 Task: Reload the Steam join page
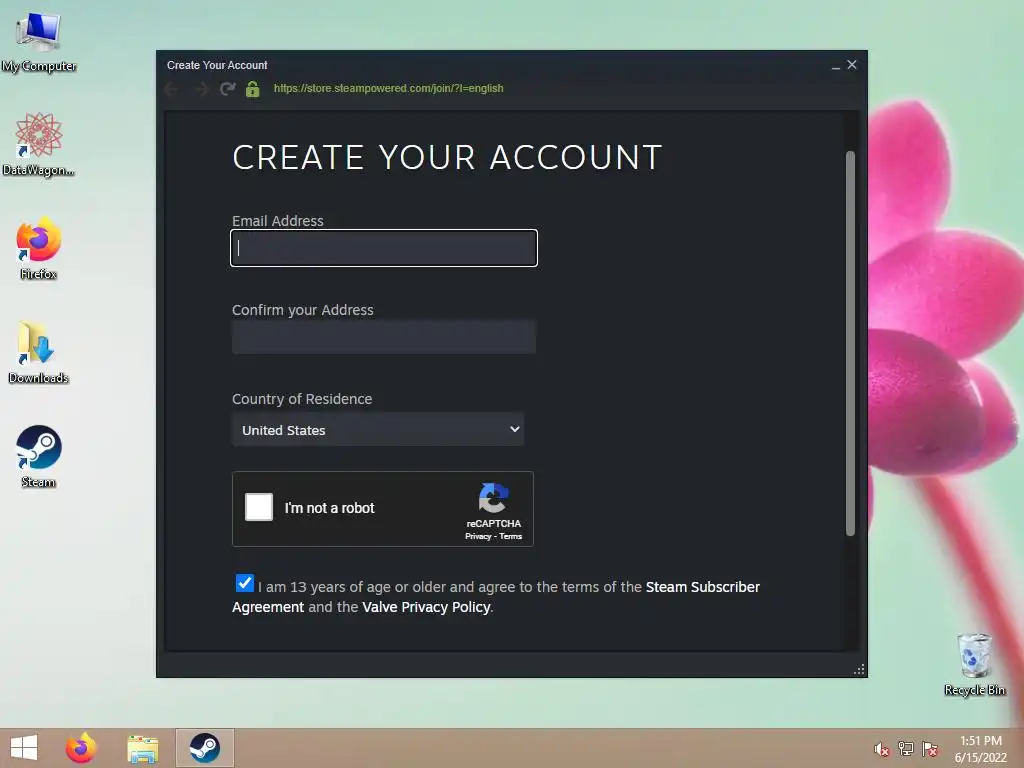[227, 89]
